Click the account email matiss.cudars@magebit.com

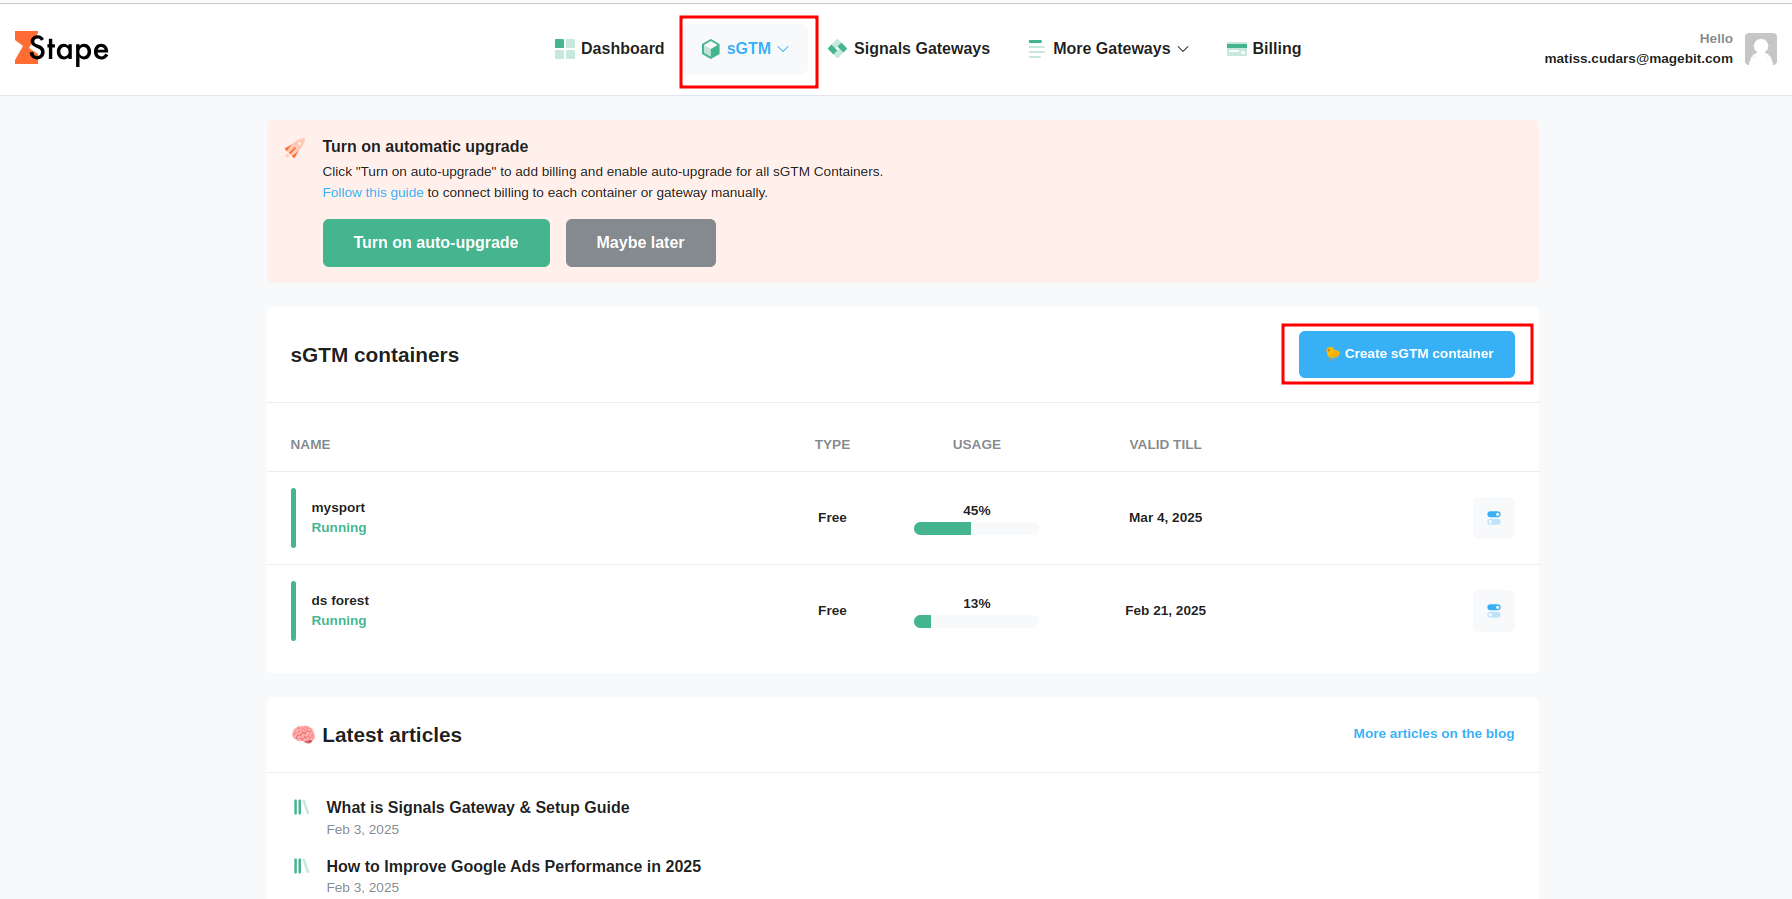click(1638, 58)
